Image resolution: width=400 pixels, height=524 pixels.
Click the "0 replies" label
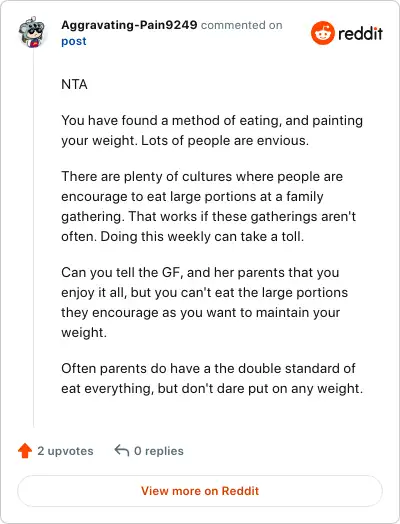159,451
